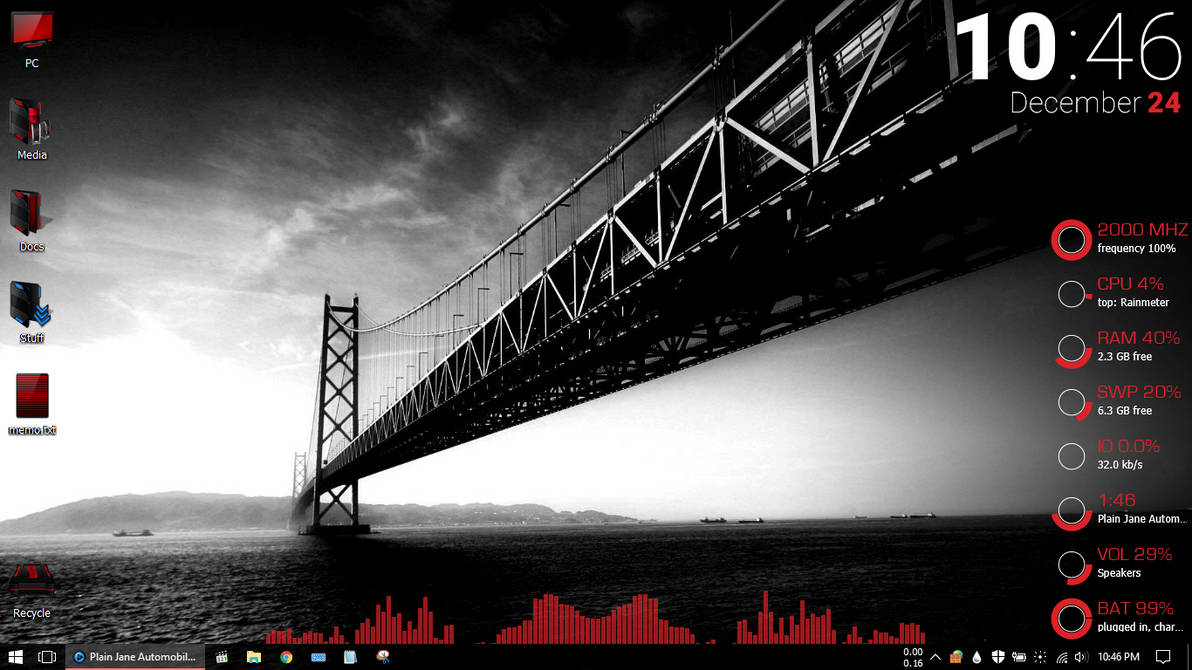Click the Plain Jane Autom.. track title
The width and height of the screenshot is (1192, 670).
click(1142, 519)
